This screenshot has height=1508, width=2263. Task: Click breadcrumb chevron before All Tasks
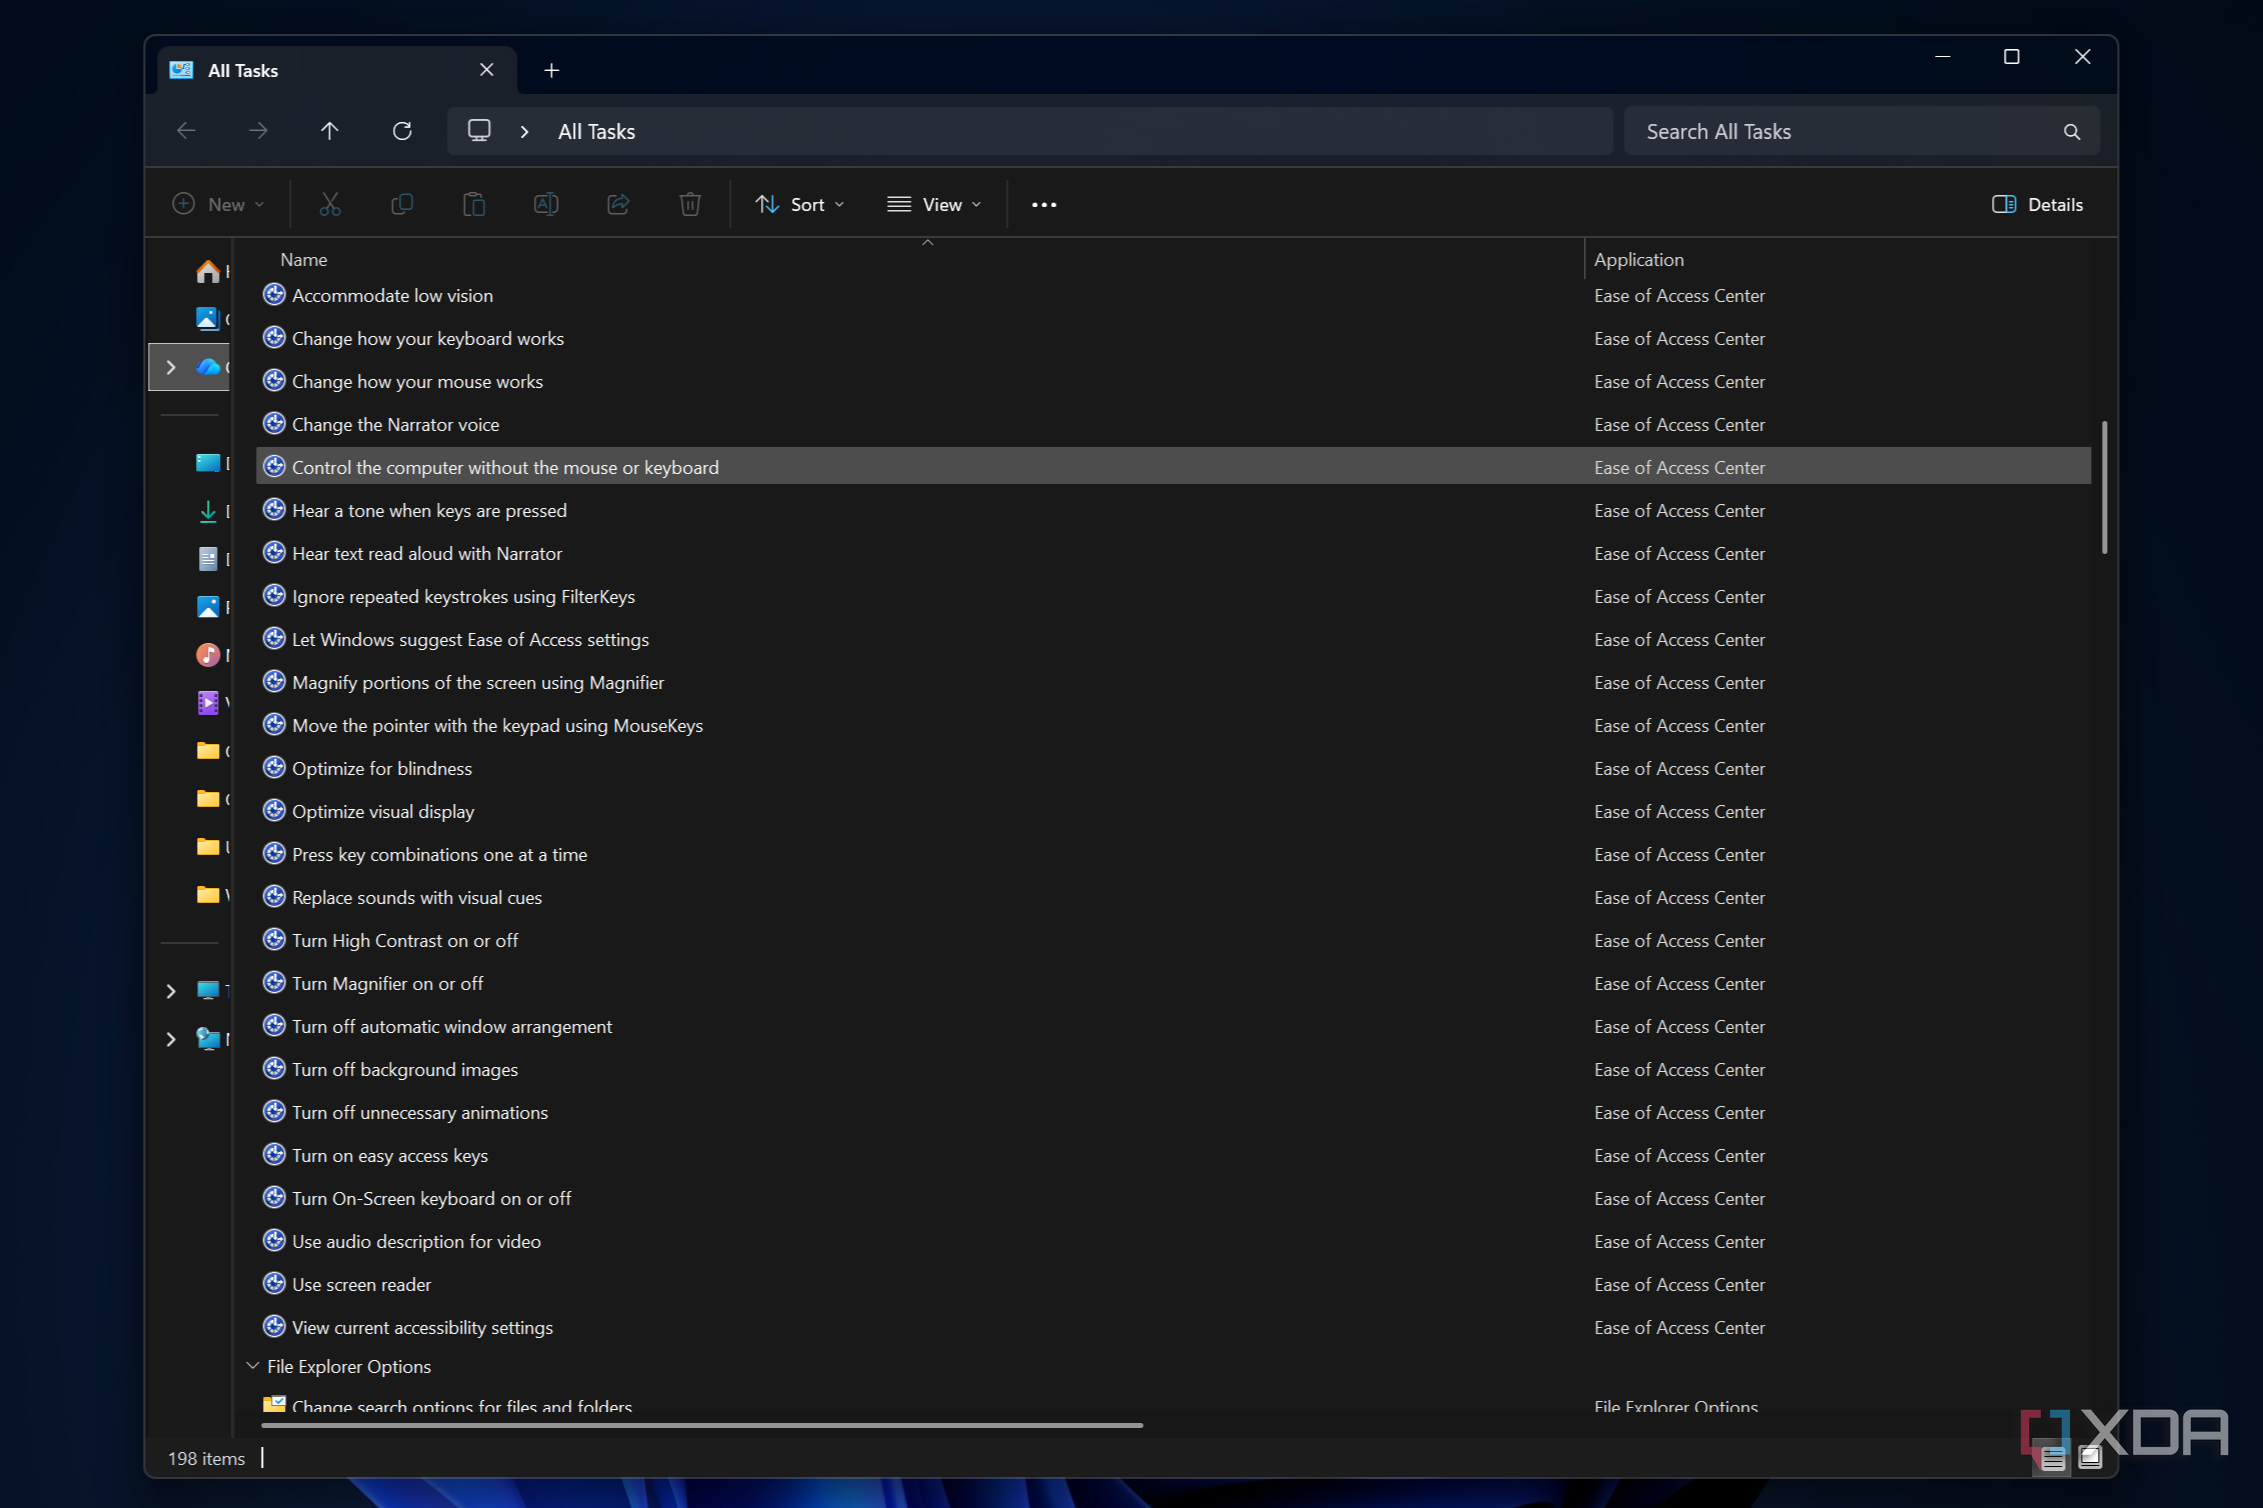[x=525, y=132]
